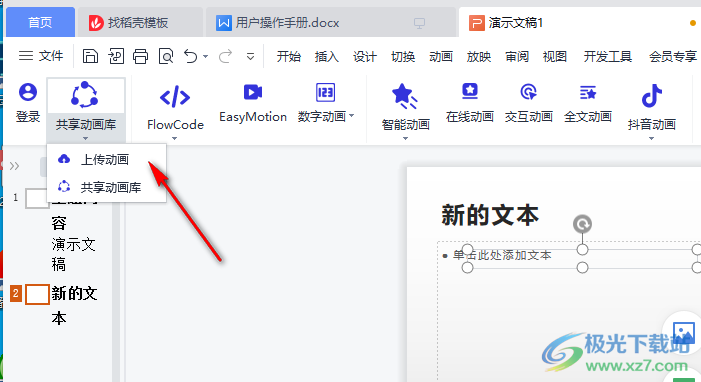Select 共享动画库 menu entry in dropdown

(106, 187)
